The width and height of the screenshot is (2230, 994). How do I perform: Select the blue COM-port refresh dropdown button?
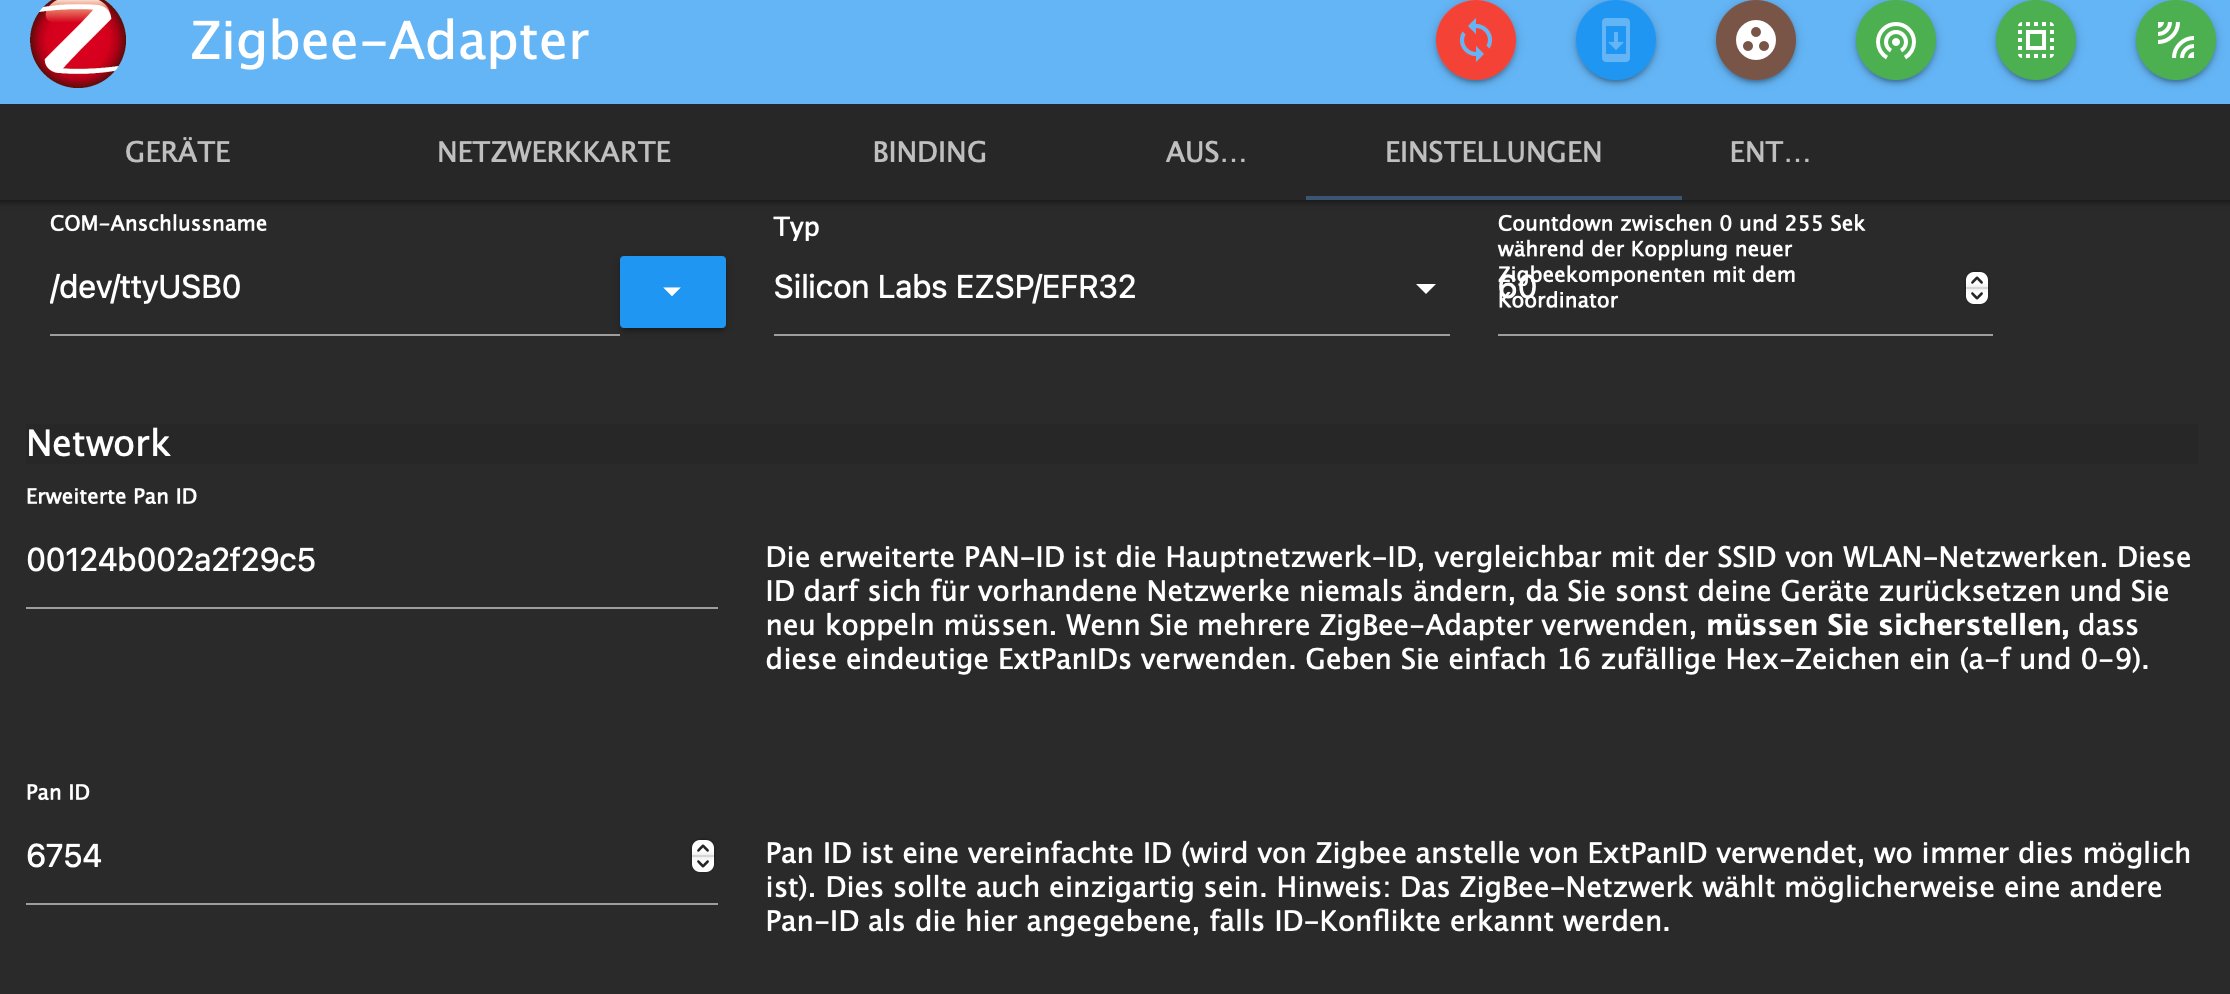(x=672, y=292)
